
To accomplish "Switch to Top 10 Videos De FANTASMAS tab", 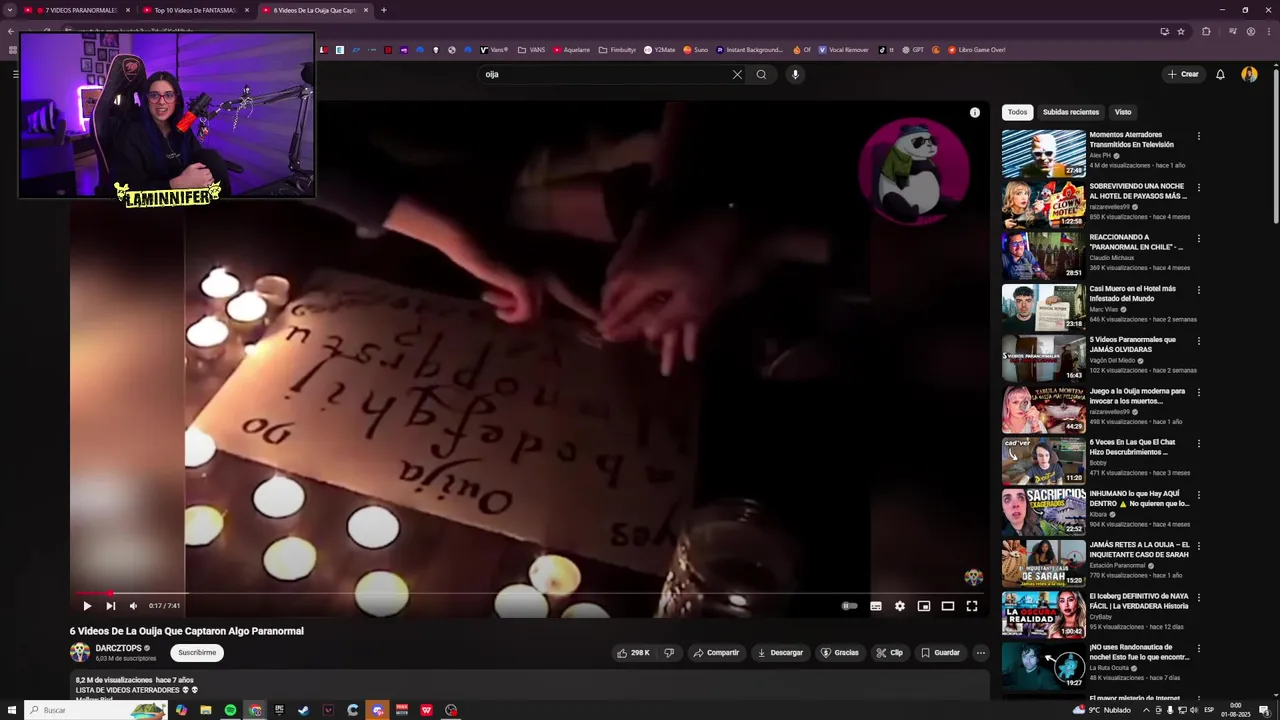I will pyautogui.click(x=195, y=10).
